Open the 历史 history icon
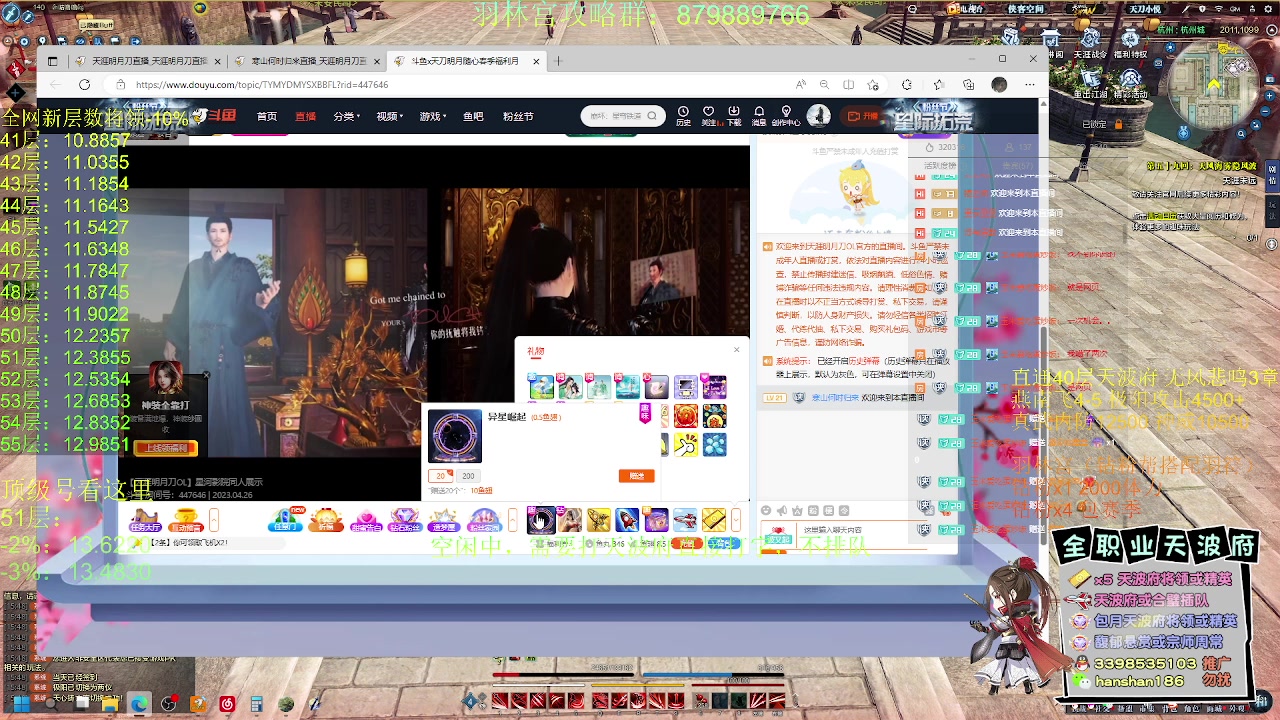Viewport: 1280px width, 720px height. pyautogui.click(x=683, y=116)
